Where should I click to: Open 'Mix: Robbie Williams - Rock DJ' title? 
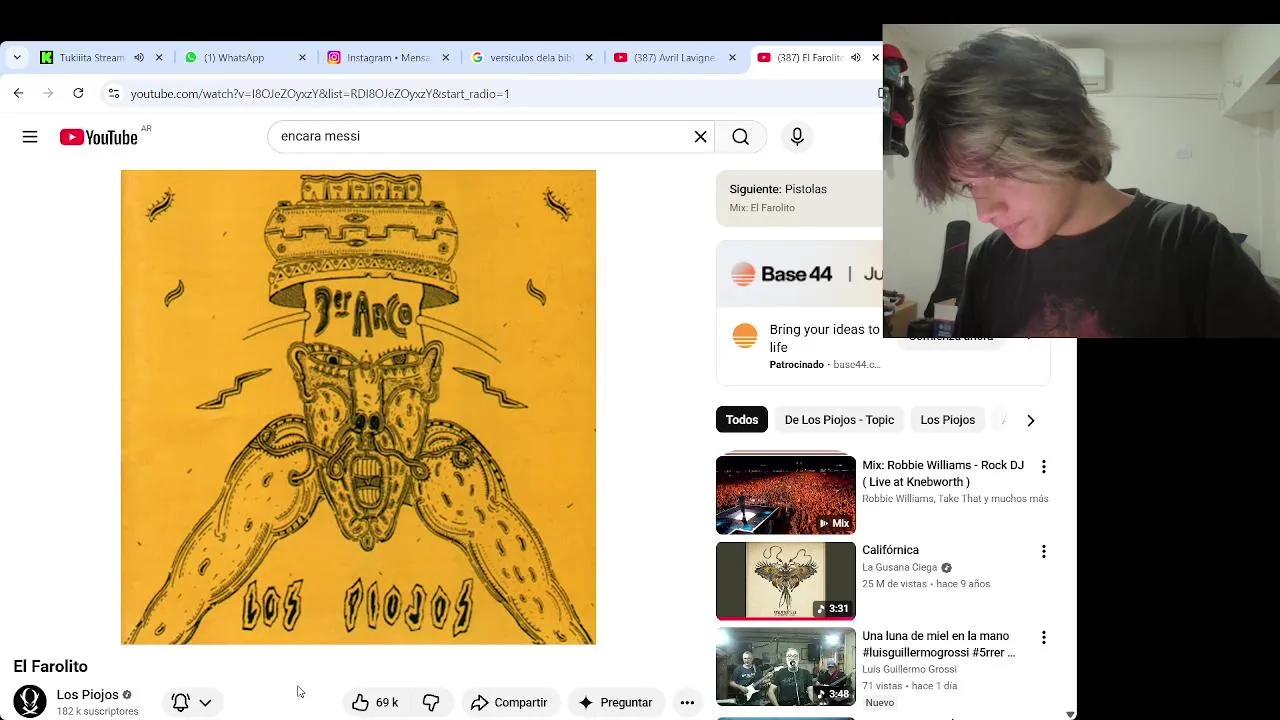[943, 473]
